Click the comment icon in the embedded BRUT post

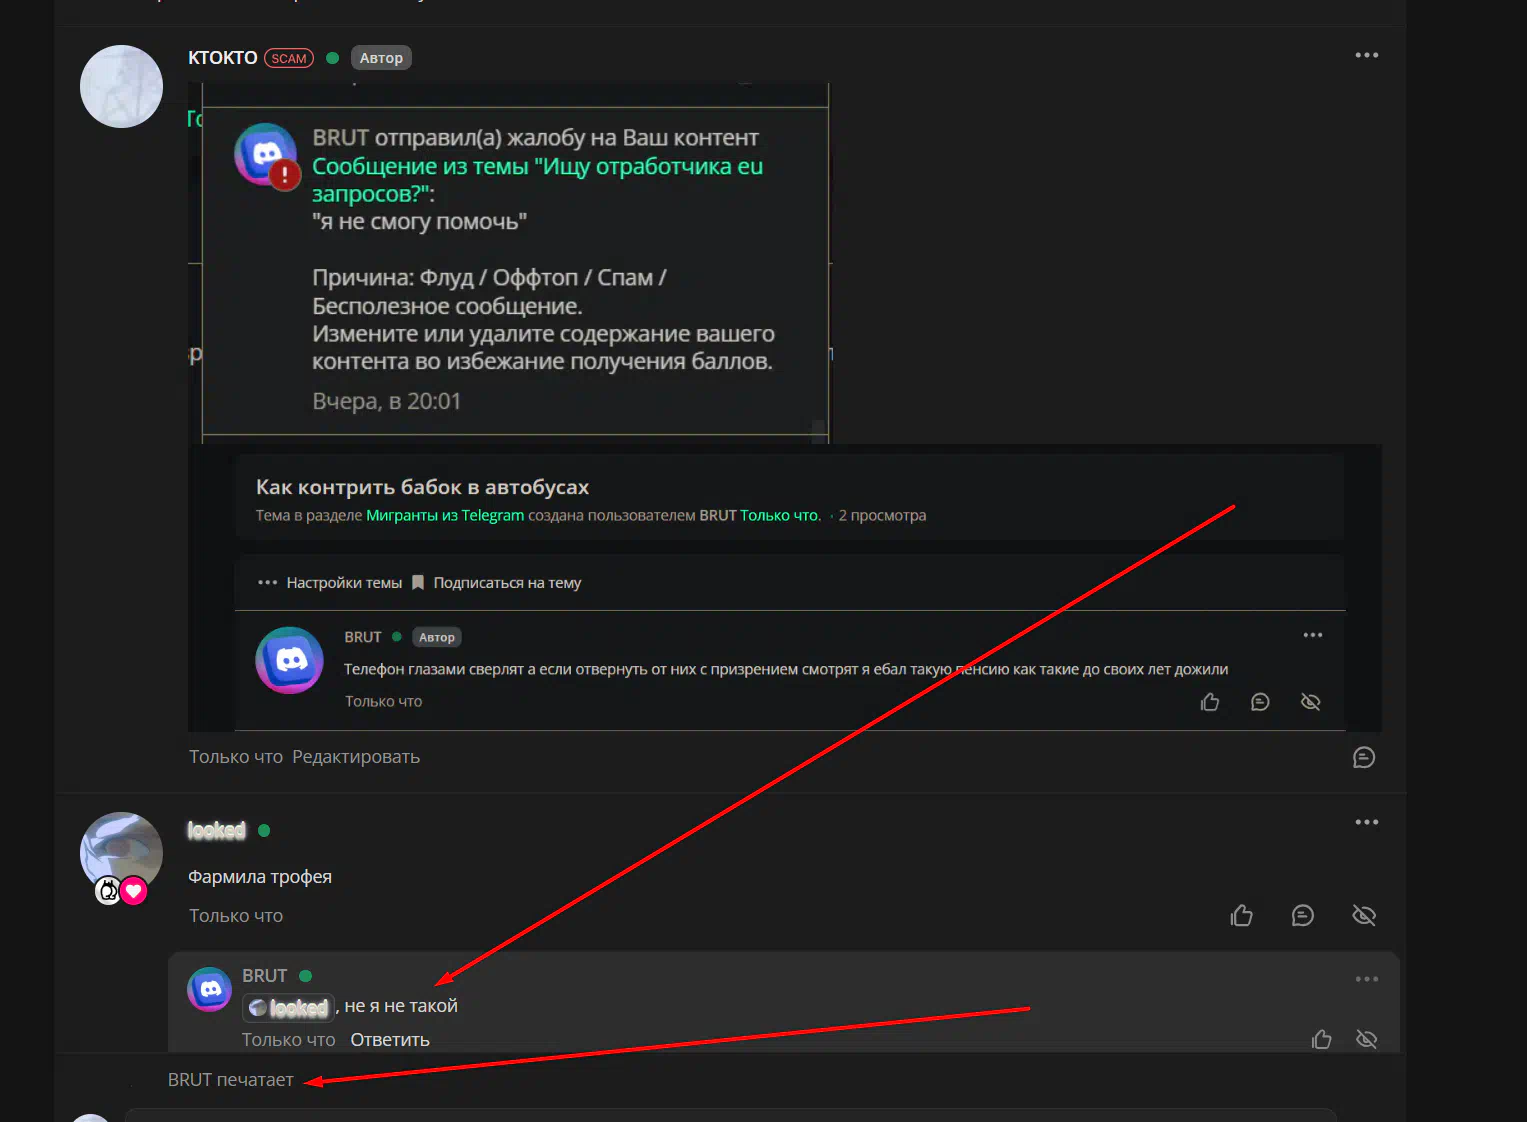(1260, 702)
